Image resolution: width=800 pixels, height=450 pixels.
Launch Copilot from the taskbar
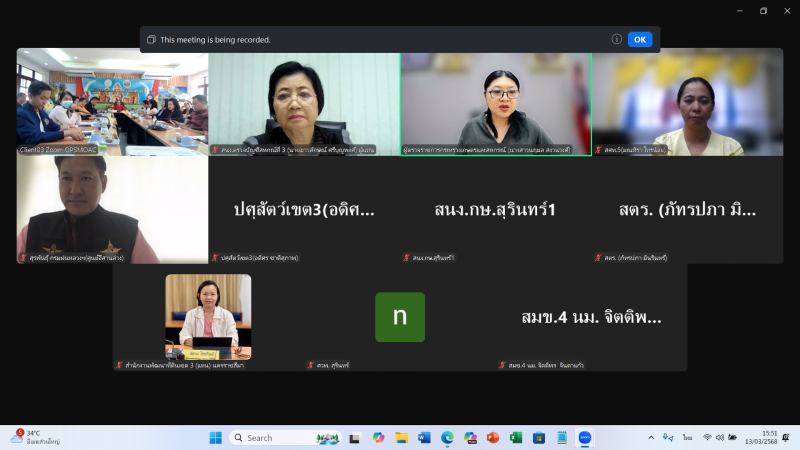pos(378,438)
